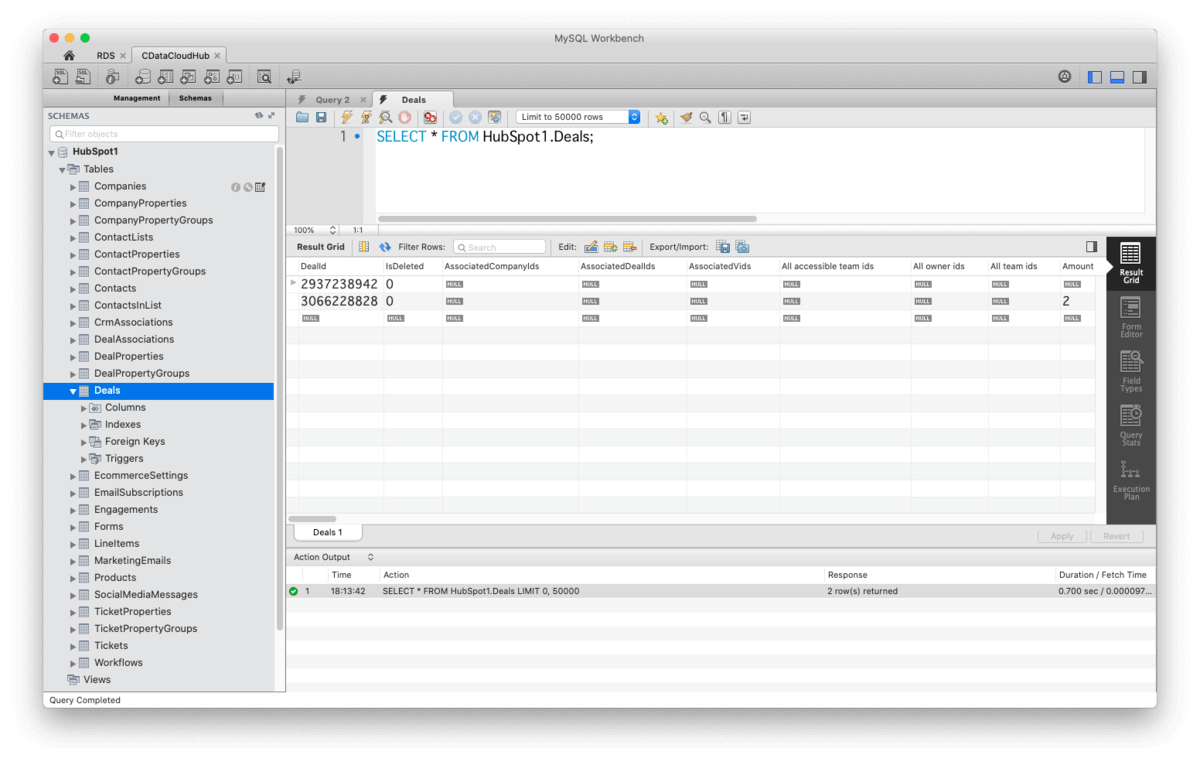Open the Form Editor side panel
The image size is (1200, 765).
(x=1130, y=317)
